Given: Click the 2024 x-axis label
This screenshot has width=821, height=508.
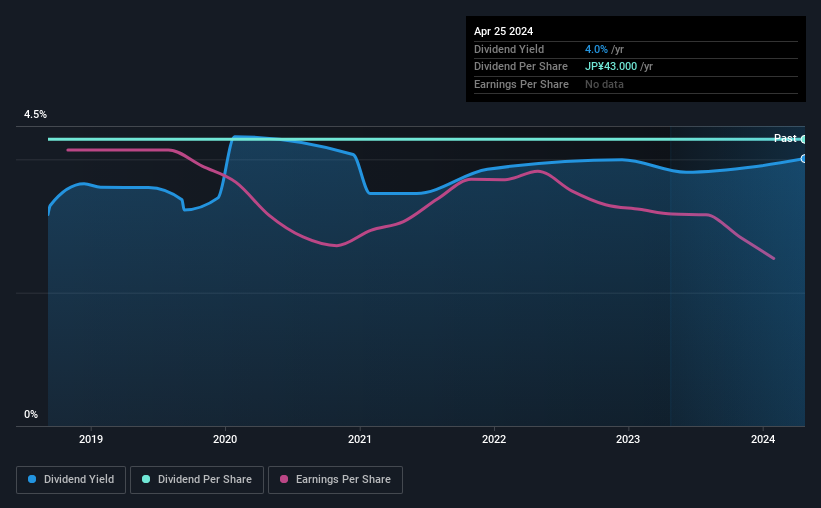Looking at the screenshot, I should 763,439.
